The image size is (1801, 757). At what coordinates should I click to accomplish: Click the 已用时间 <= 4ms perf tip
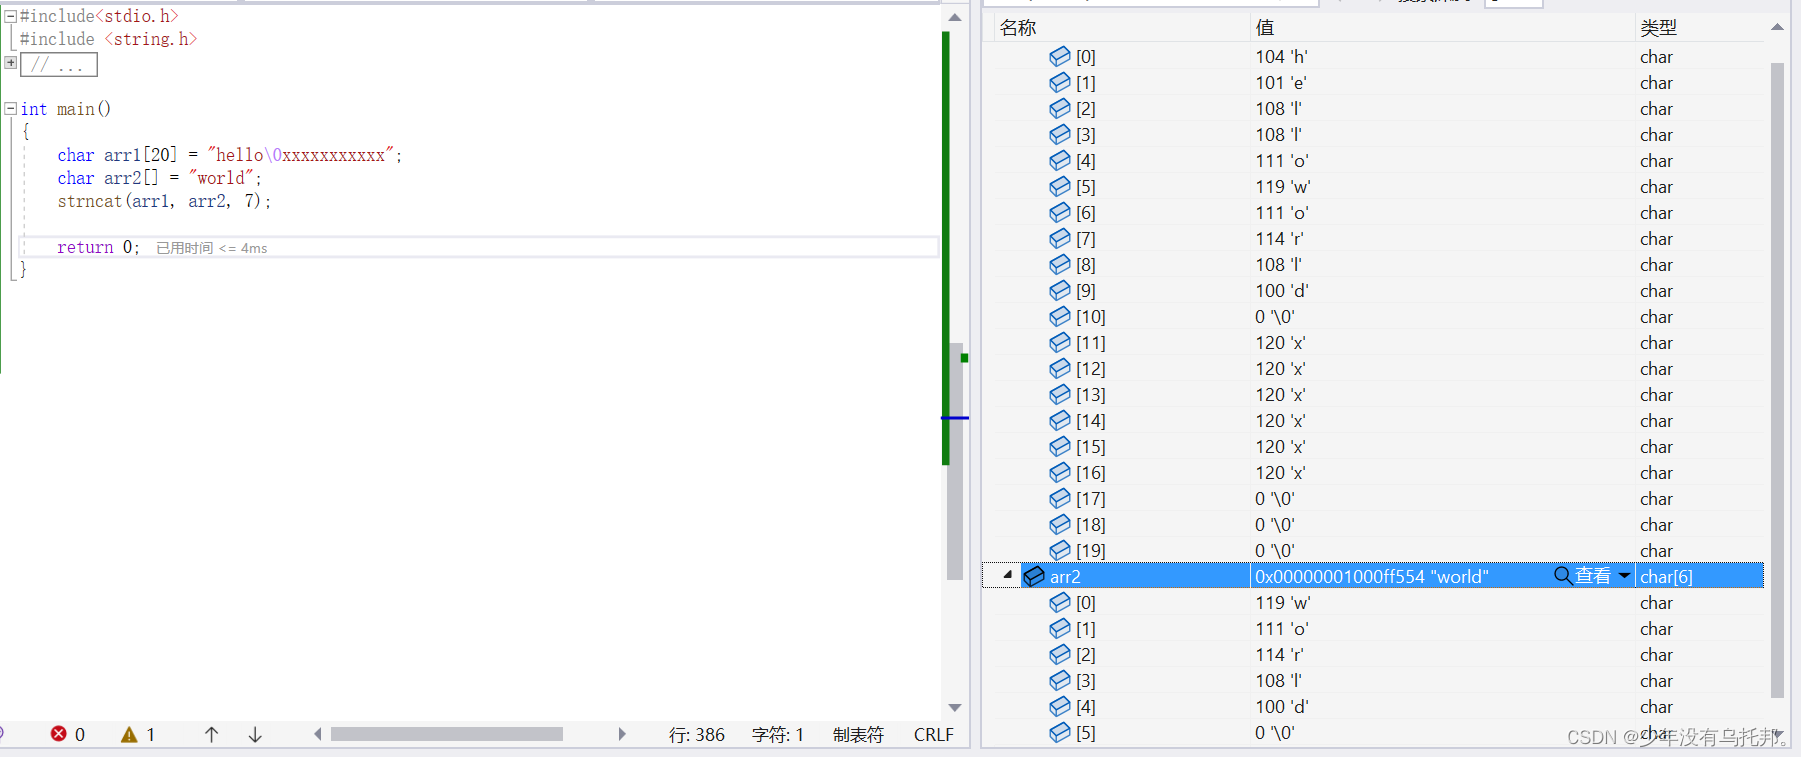pos(212,248)
